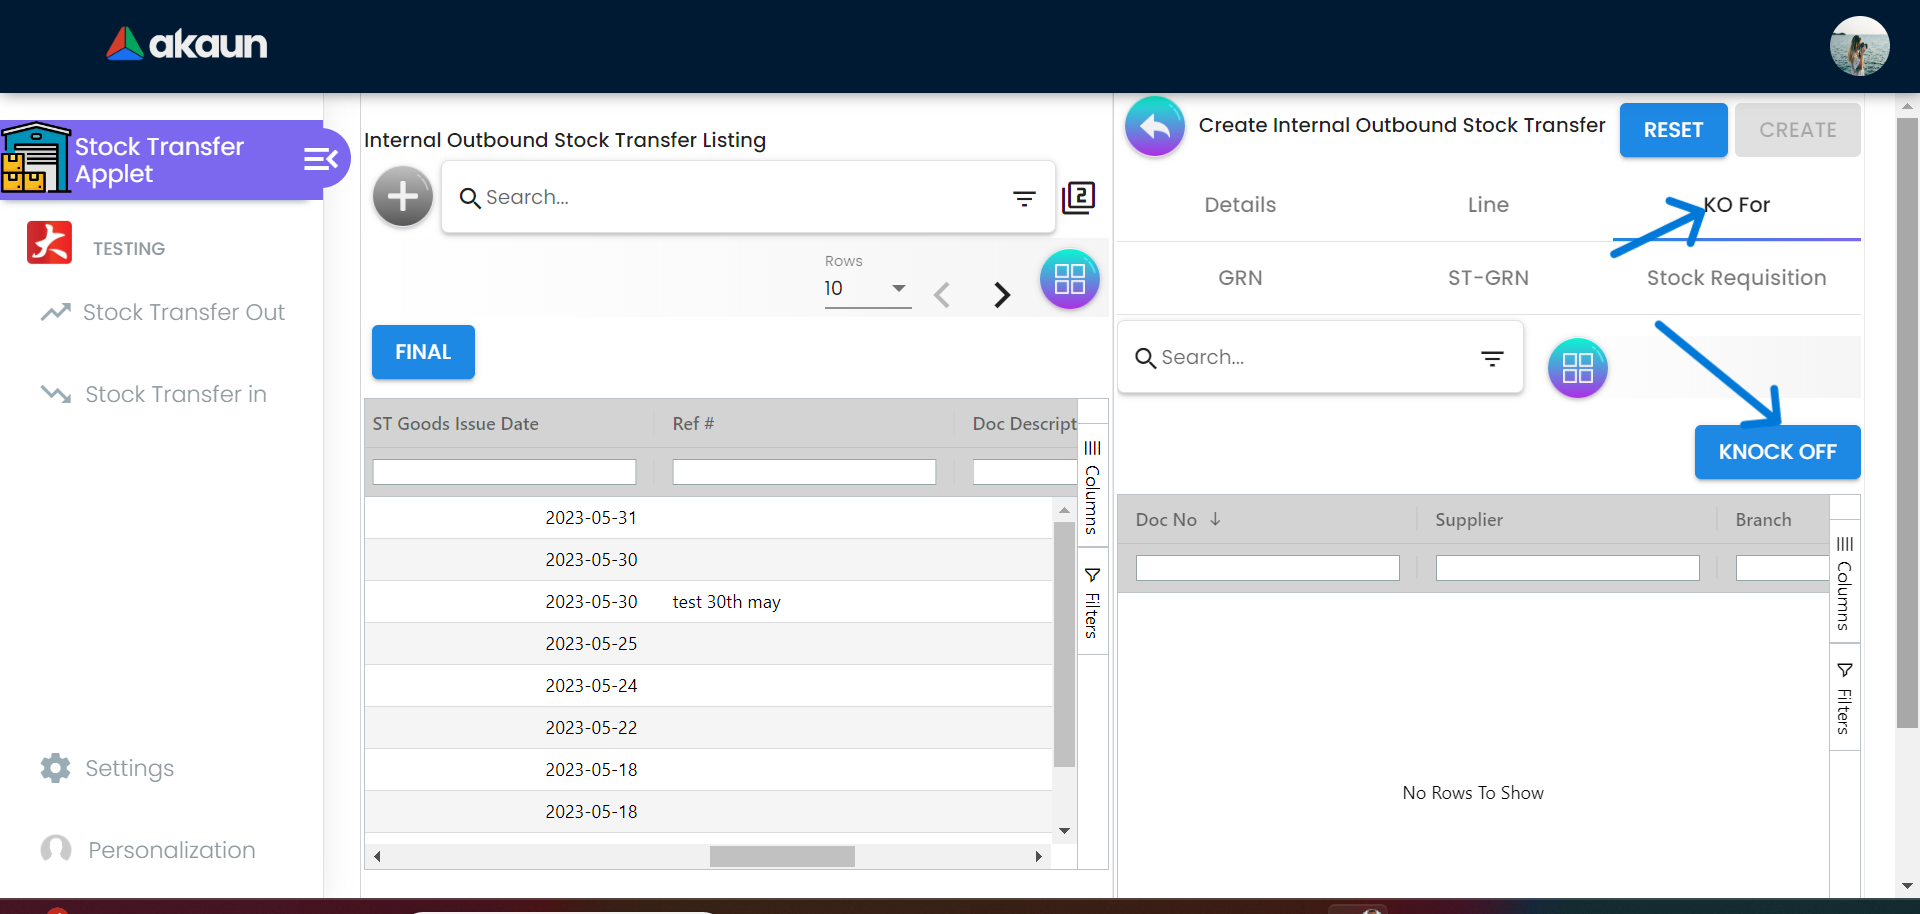Image resolution: width=1920 pixels, height=914 pixels.
Task: Open the grid view icon in listing panel
Action: [x=1069, y=279]
